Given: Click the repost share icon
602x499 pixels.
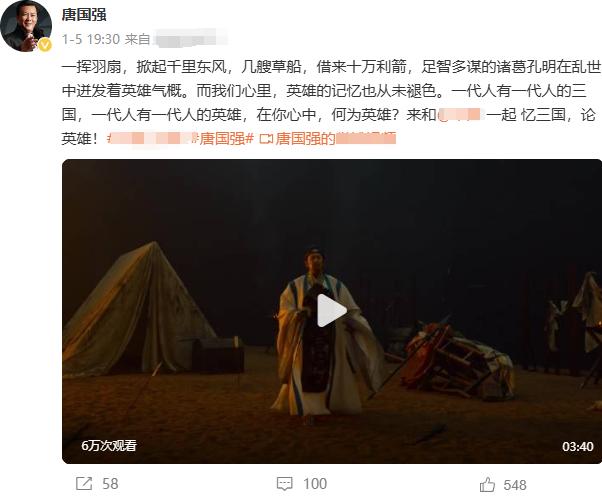Looking at the screenshot, I should pos(84,484).
